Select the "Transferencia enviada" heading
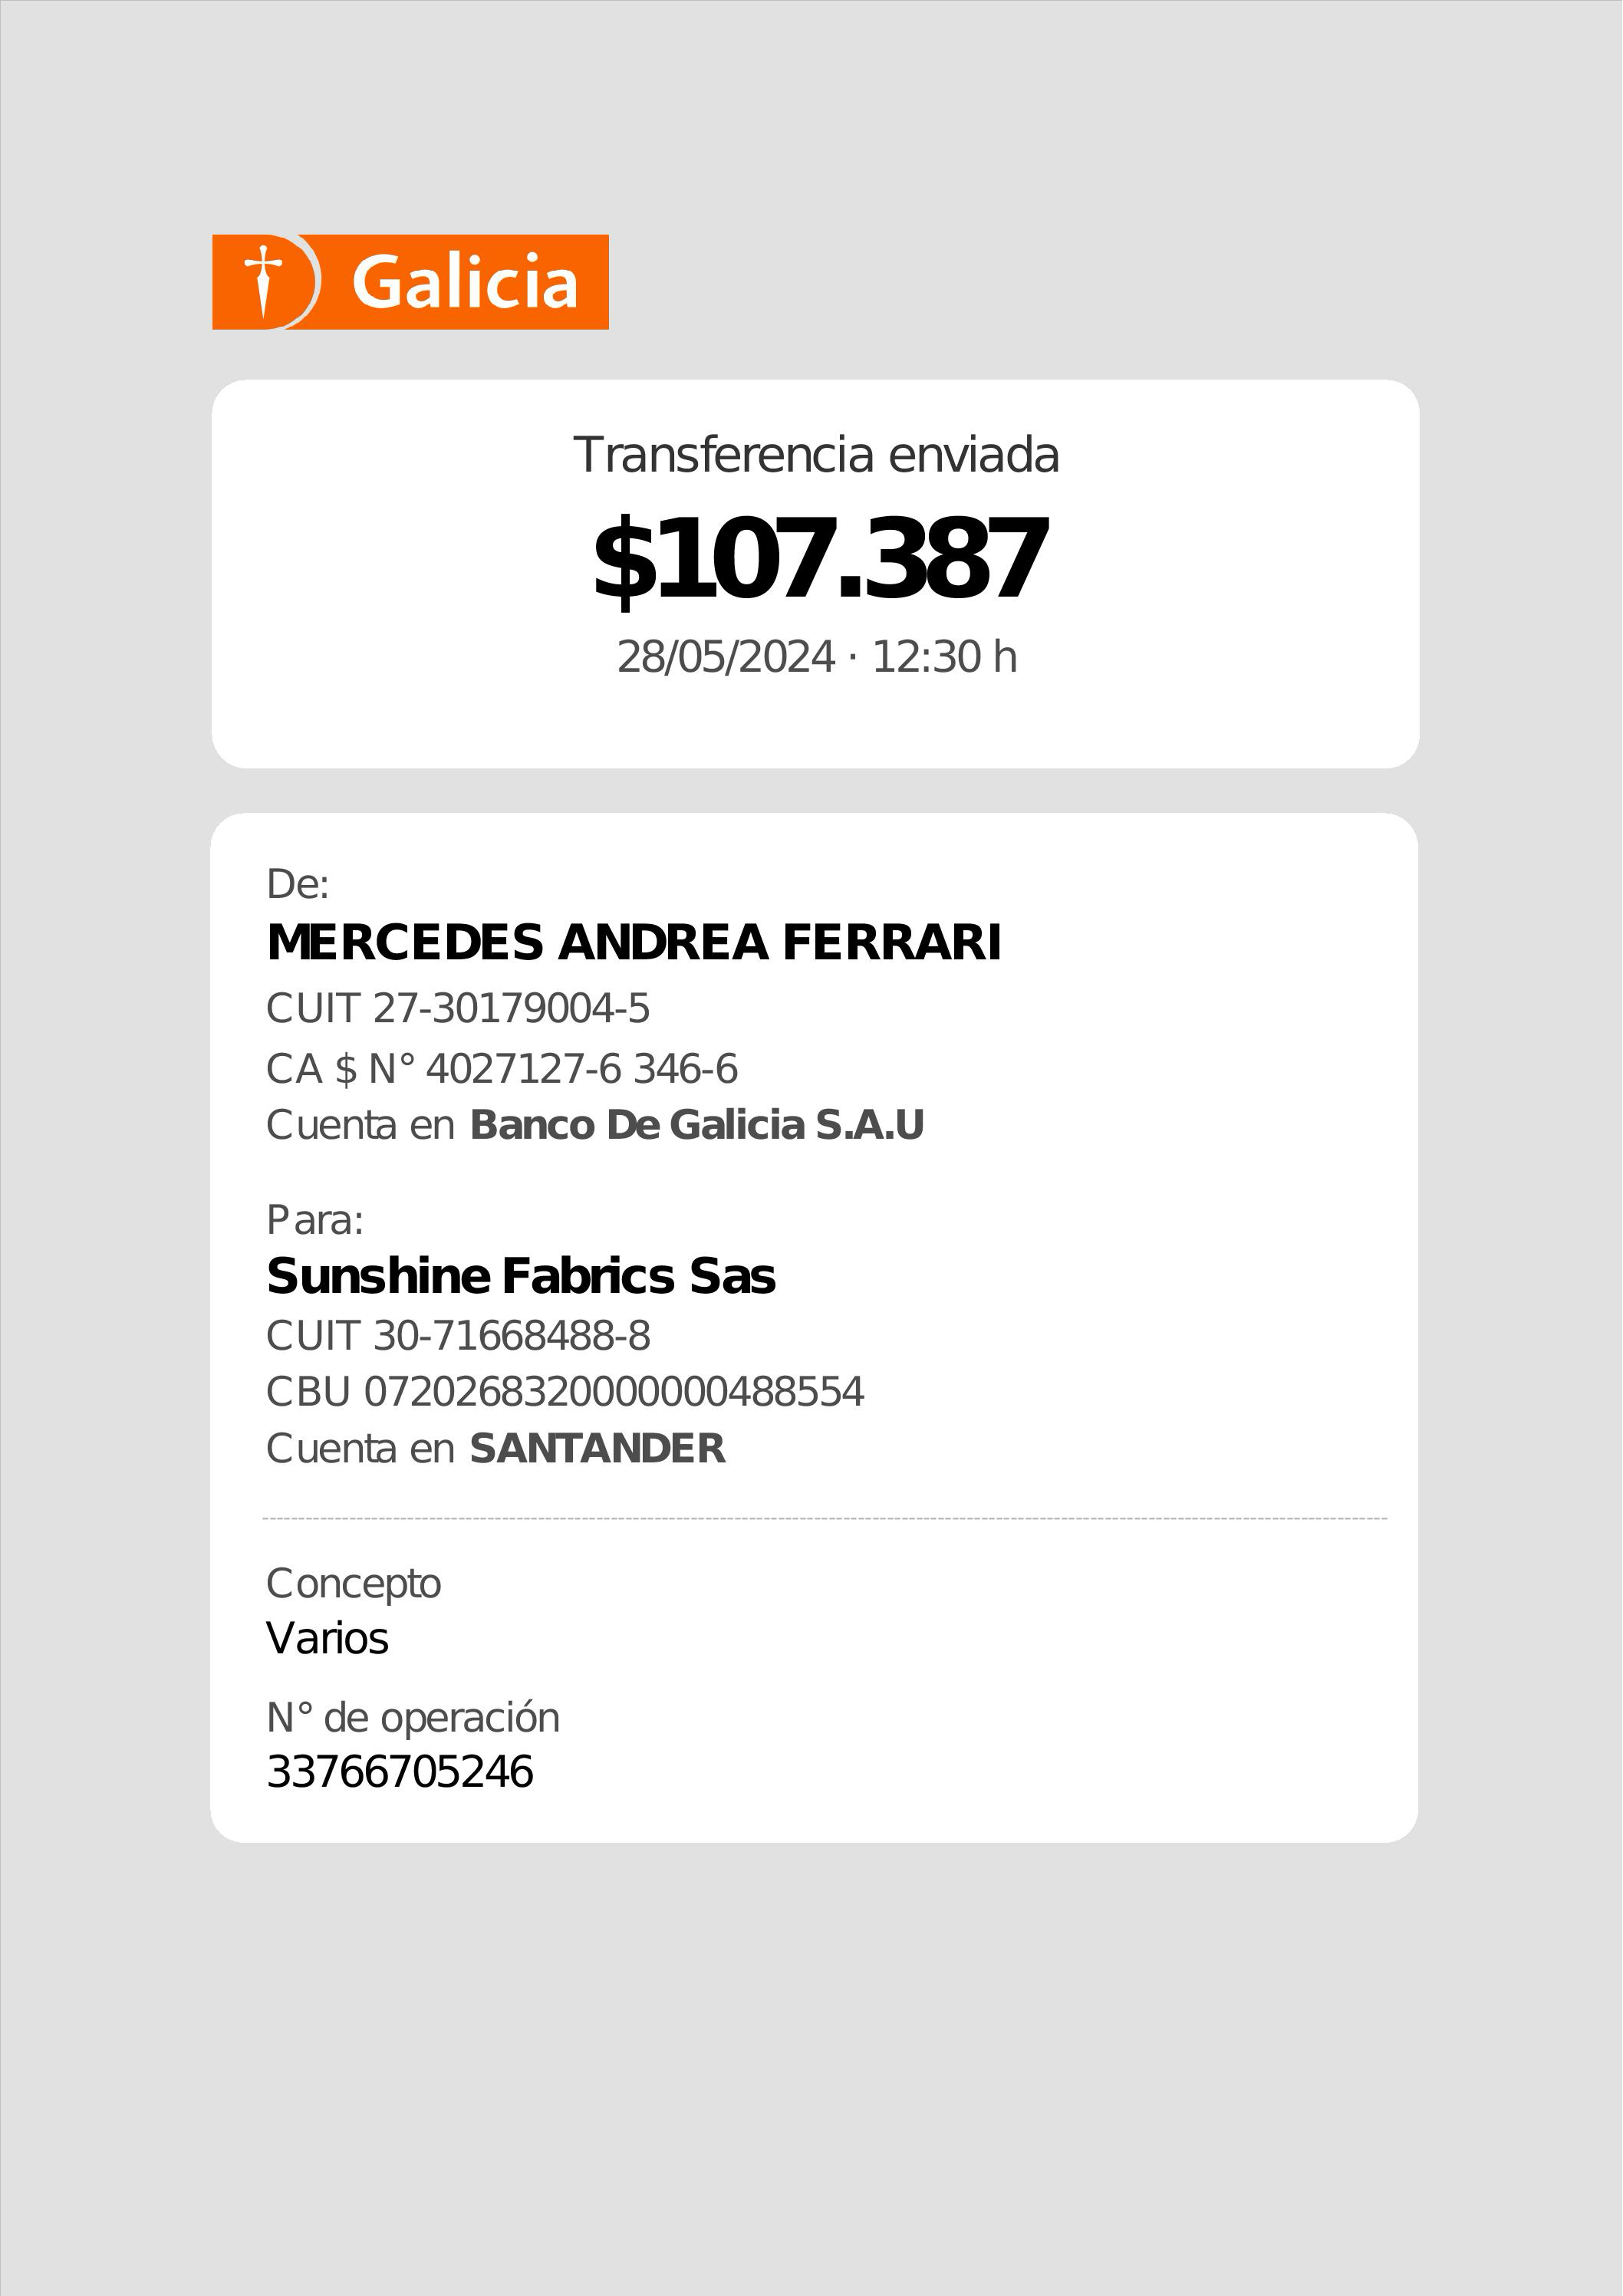This screenshot has height=2296, width=1623. click(815, 455)
